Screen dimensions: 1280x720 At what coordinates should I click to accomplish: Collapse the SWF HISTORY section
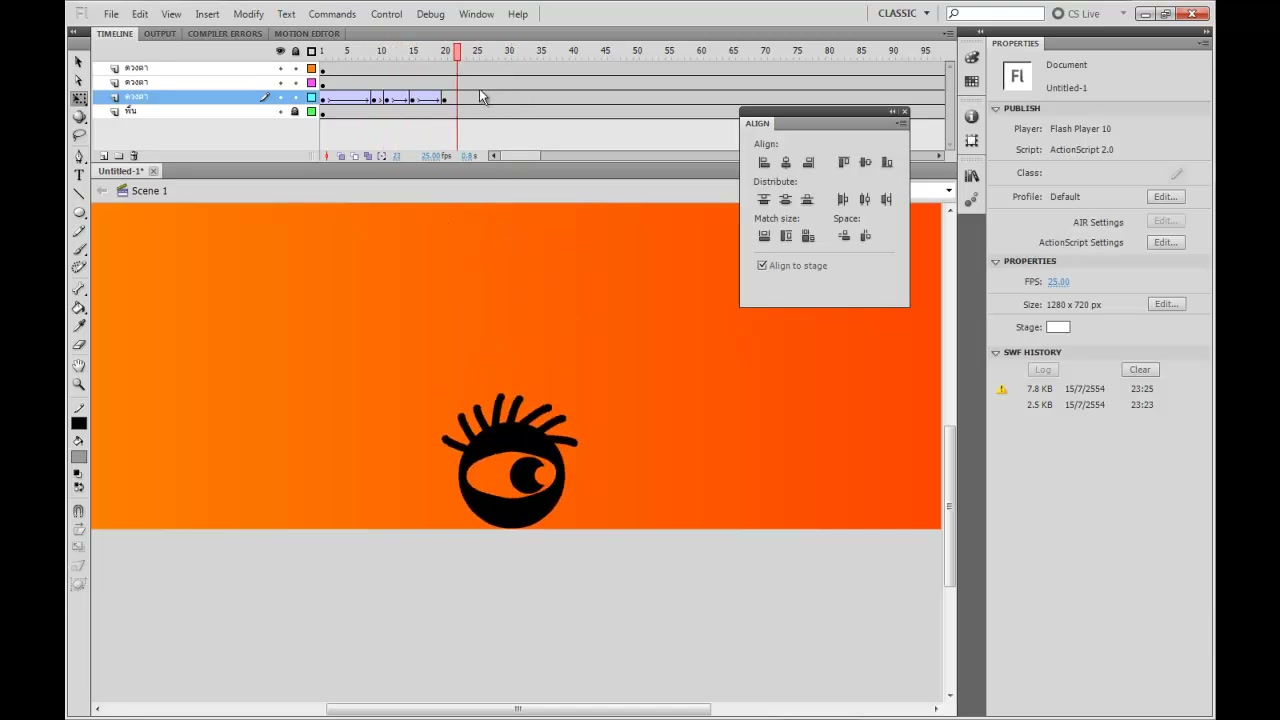point(996,352)
